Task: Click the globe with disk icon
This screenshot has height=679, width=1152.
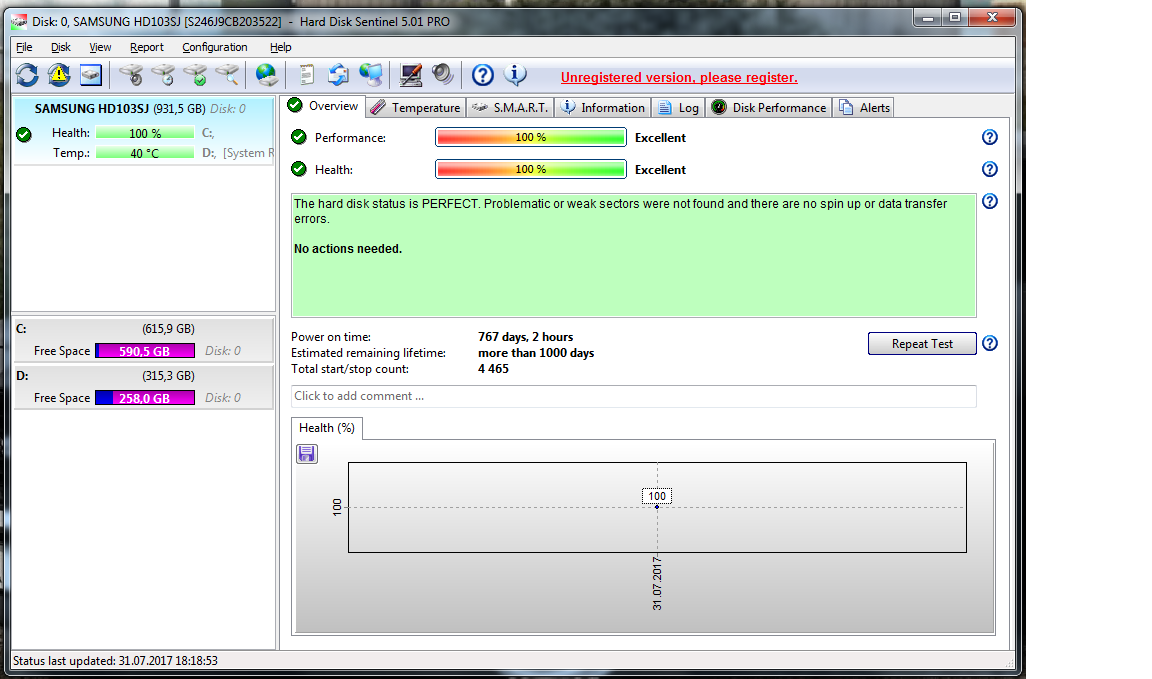Action: point(266,75)
